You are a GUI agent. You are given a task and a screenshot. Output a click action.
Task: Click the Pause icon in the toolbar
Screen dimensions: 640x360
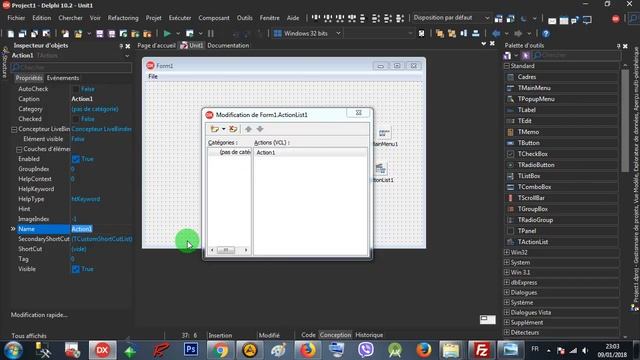211,33
